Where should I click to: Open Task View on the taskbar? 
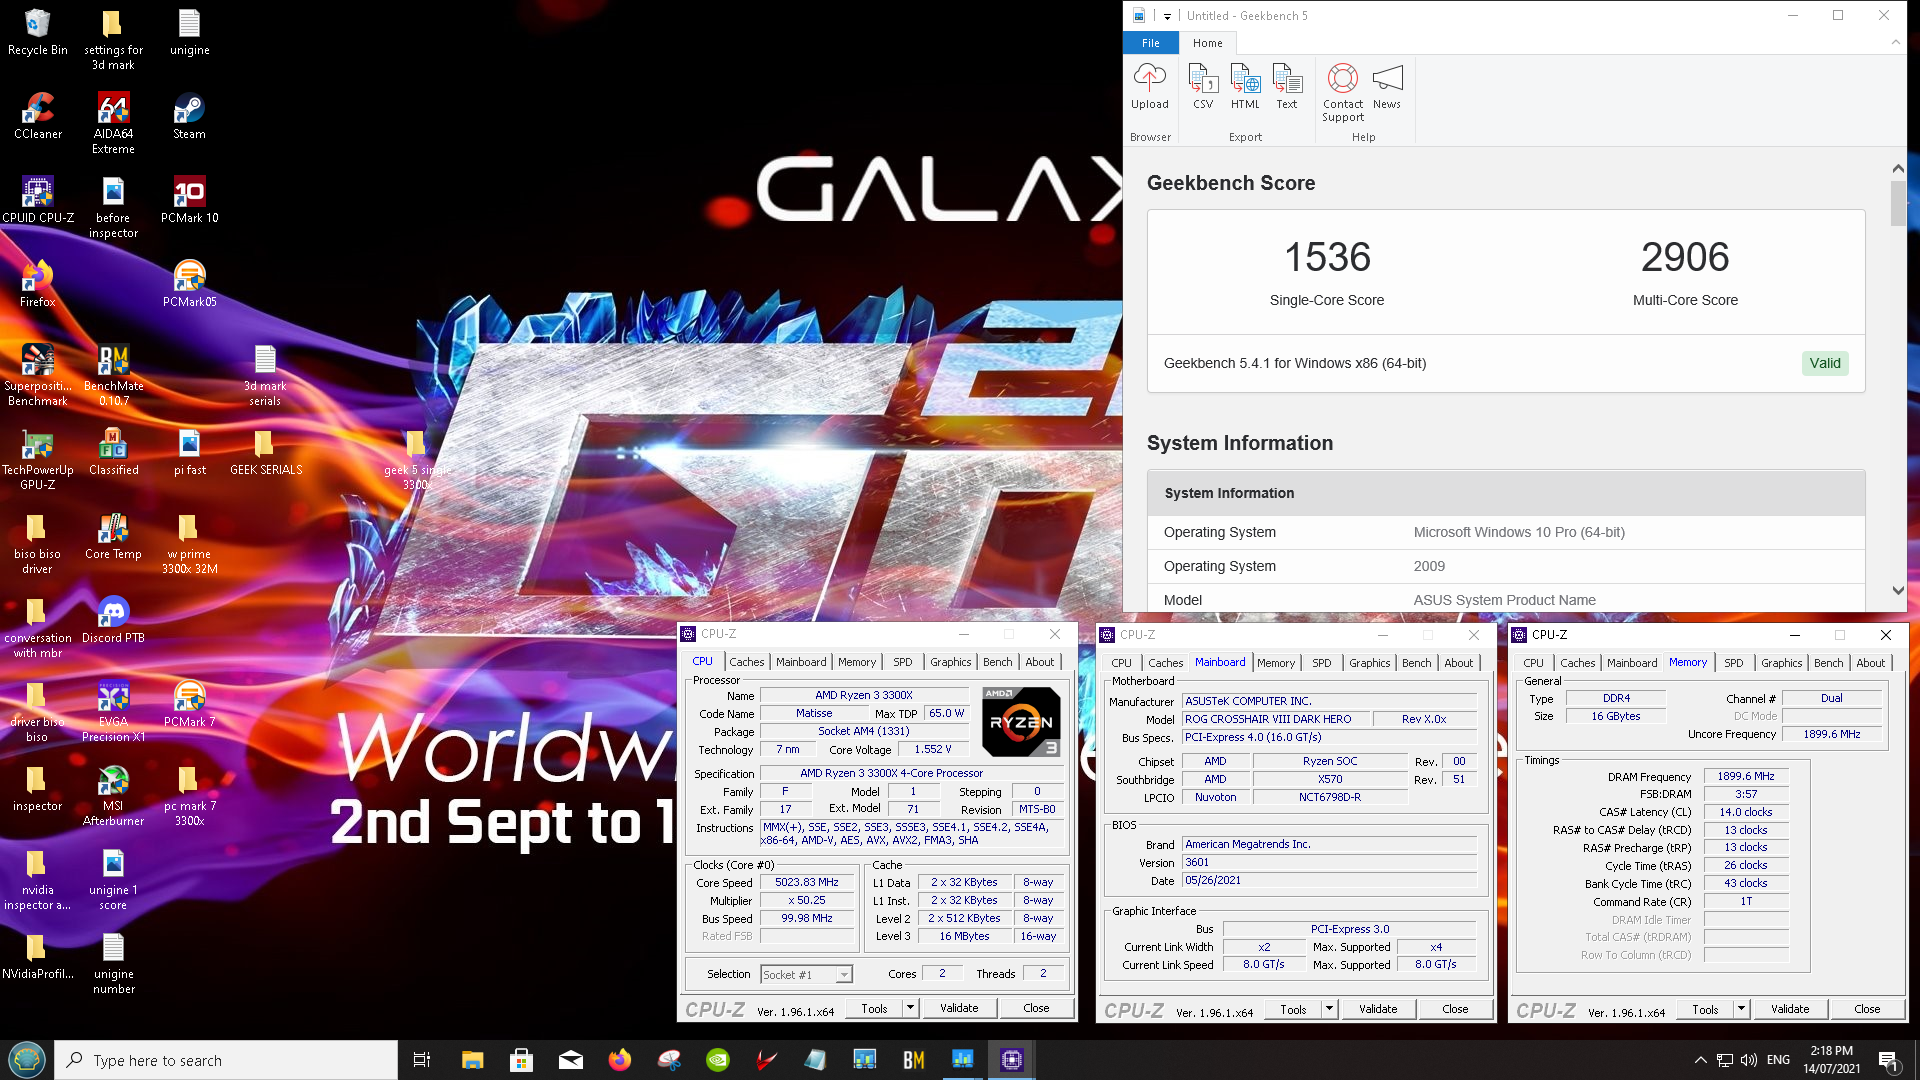click(x=421, y=1060)
